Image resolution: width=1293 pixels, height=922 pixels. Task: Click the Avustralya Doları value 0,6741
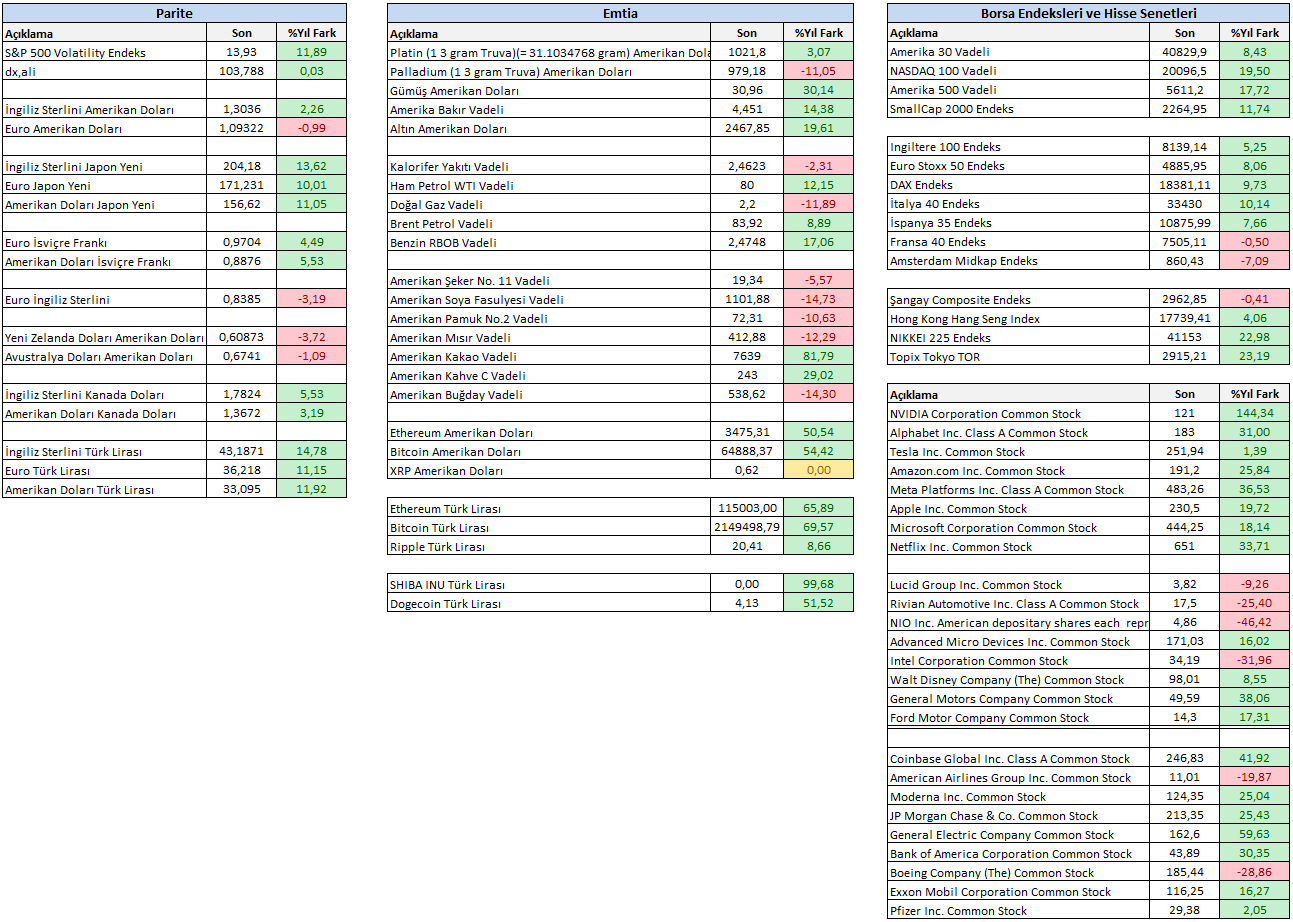(241, 356)
